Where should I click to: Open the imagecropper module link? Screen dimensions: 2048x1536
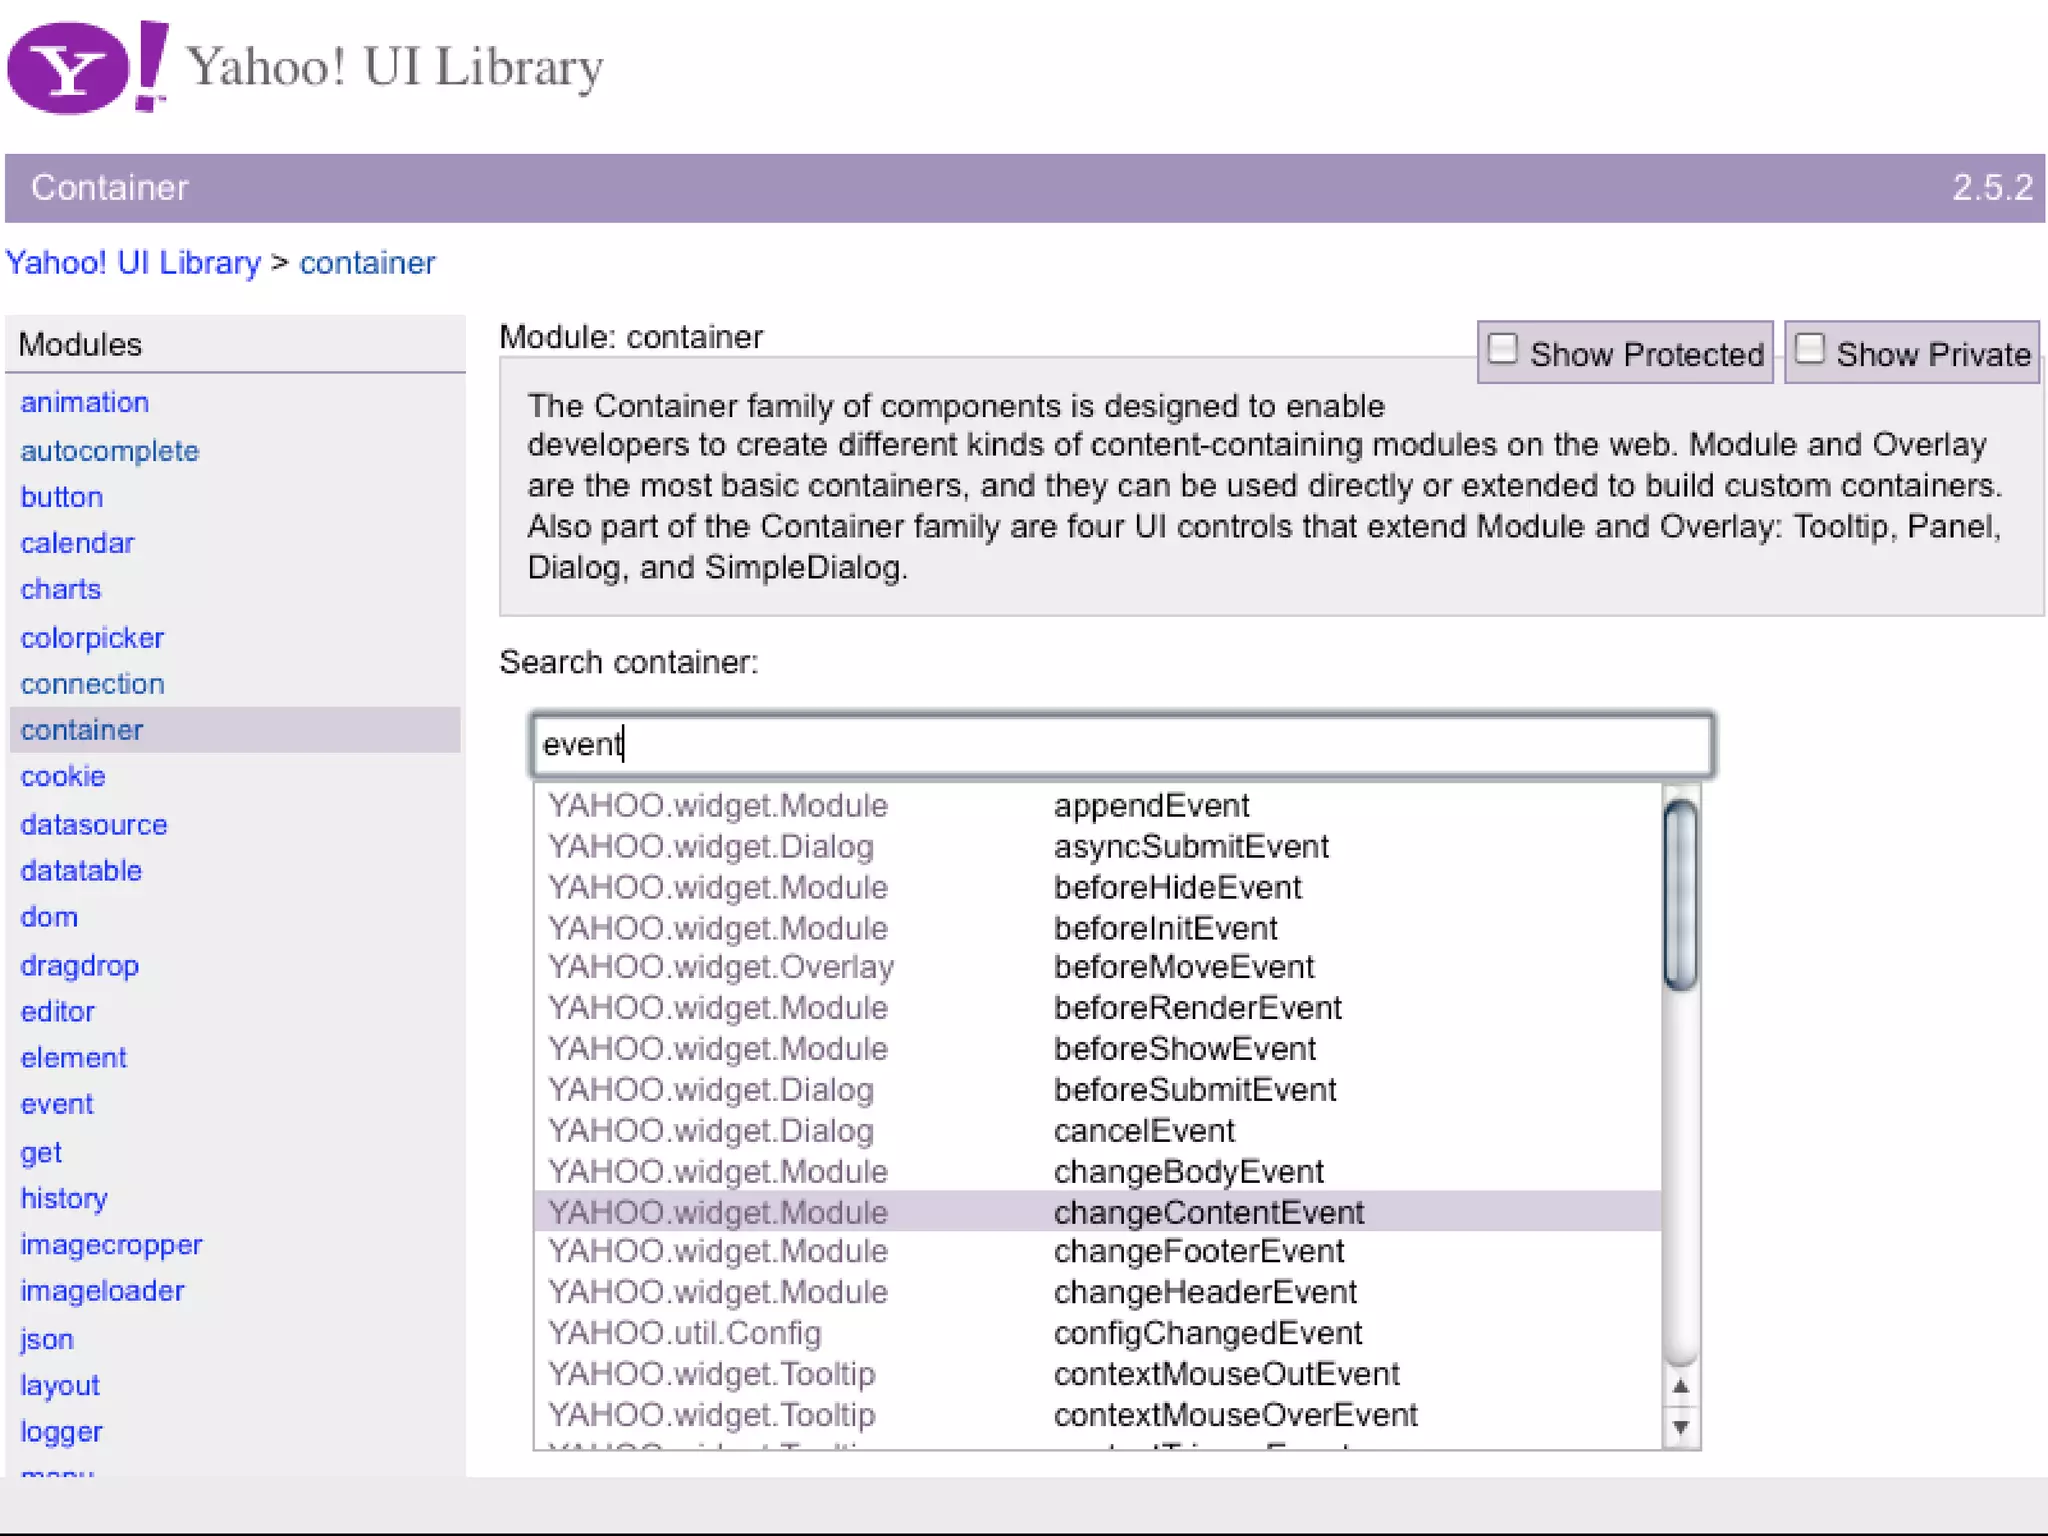111,1245
